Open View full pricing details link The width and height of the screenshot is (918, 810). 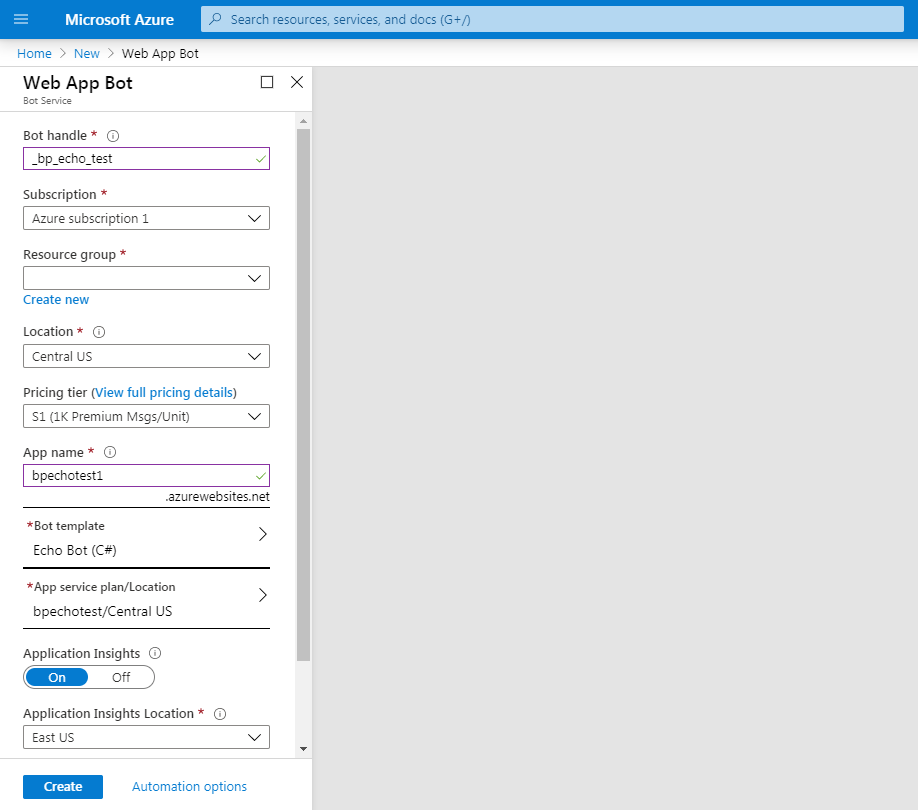(164, 393)
